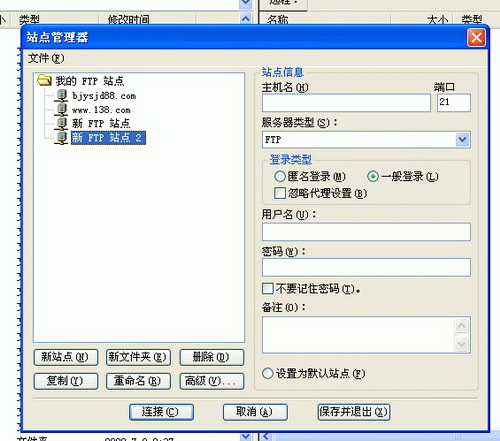Image resolution: width=500 pixels, height=441 pixels.
Task: Toggle the 不要记住密码 checkbox
Action: (x=268, y=289)
